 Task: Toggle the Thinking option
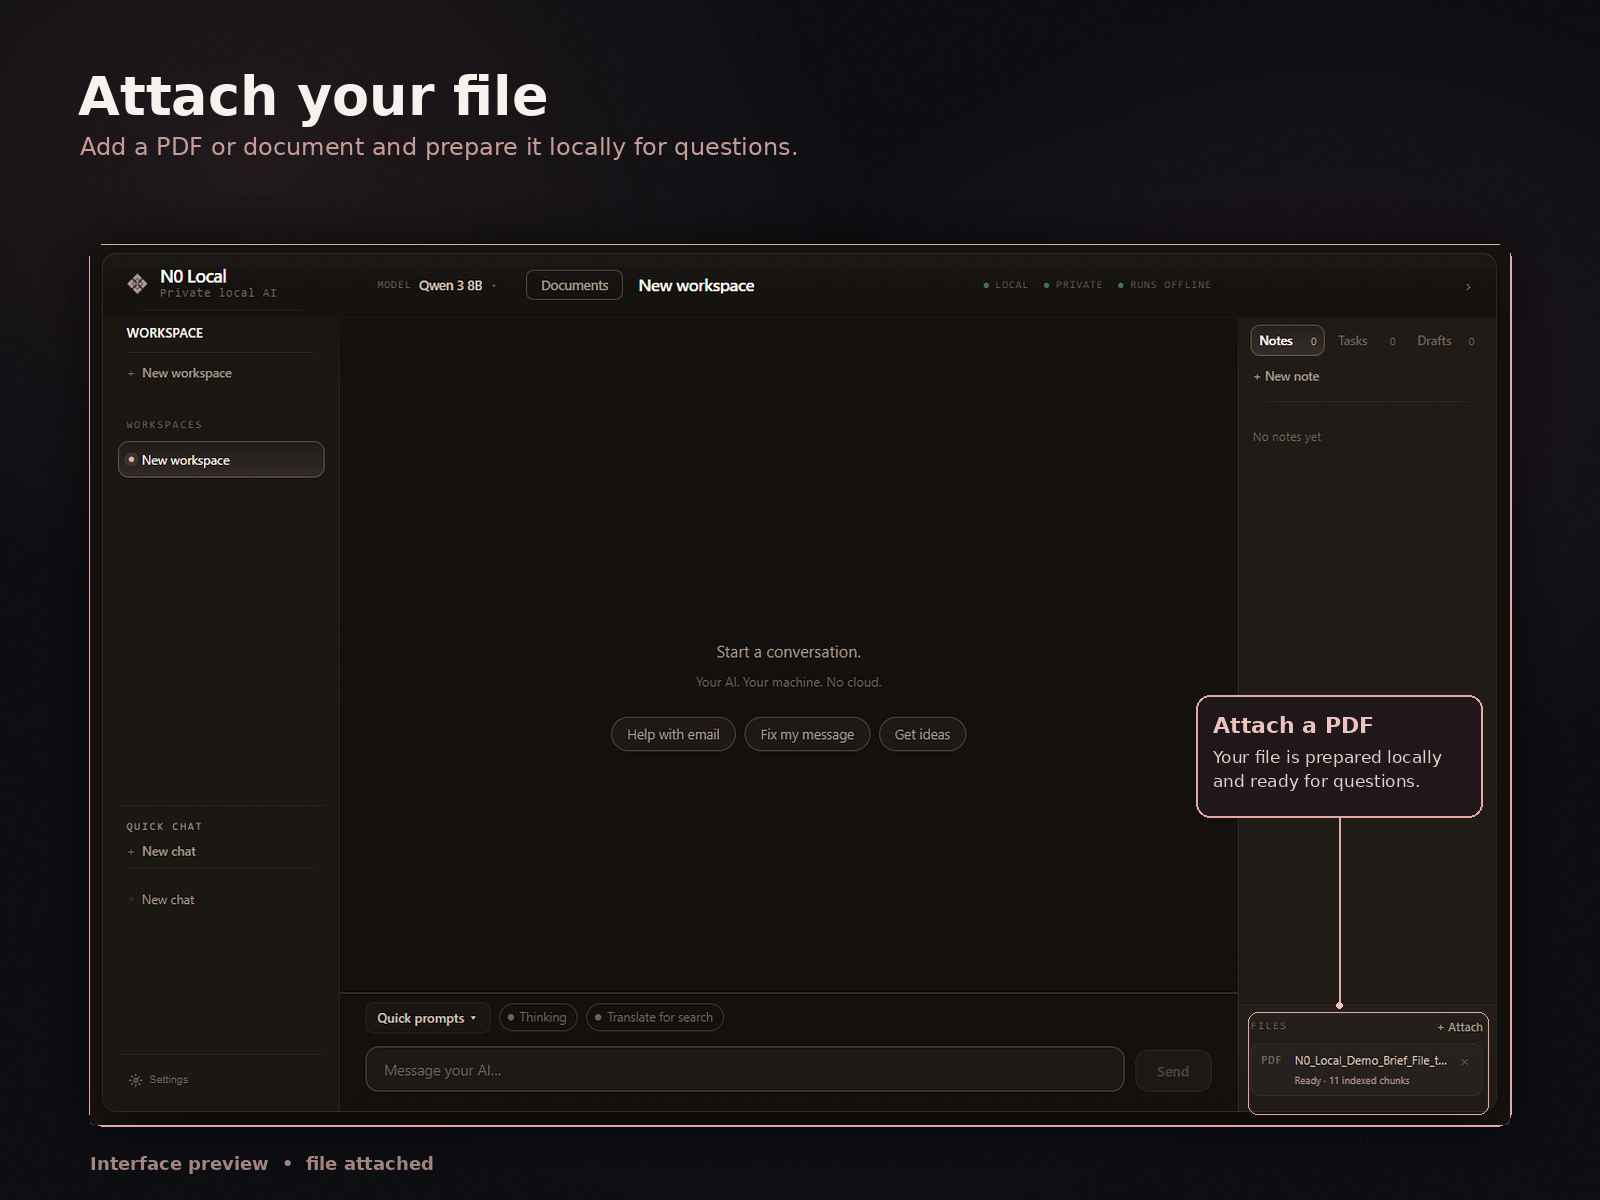538,1017
